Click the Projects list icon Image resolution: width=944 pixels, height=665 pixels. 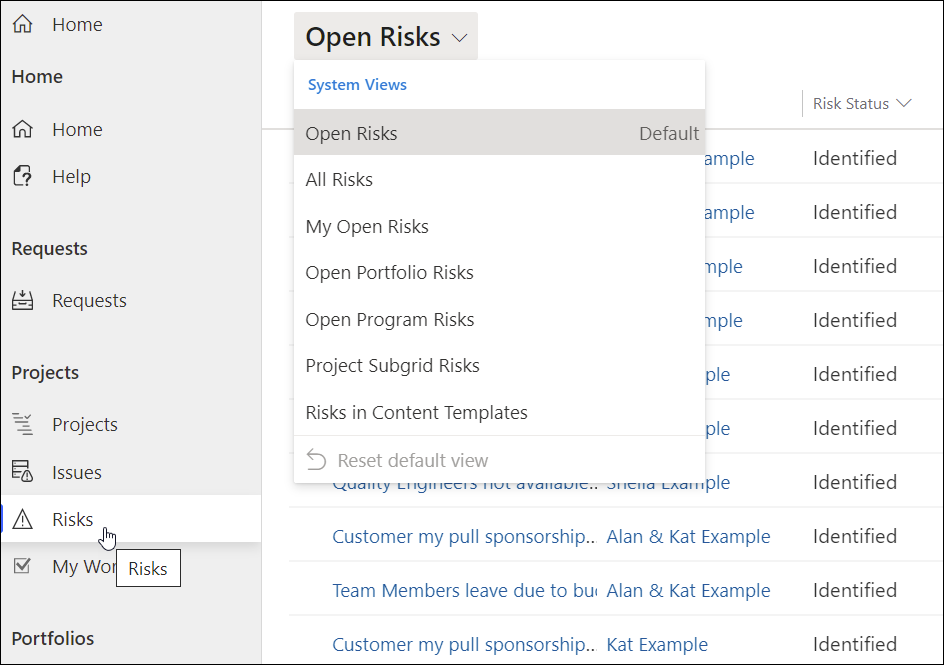click(22, 425)
